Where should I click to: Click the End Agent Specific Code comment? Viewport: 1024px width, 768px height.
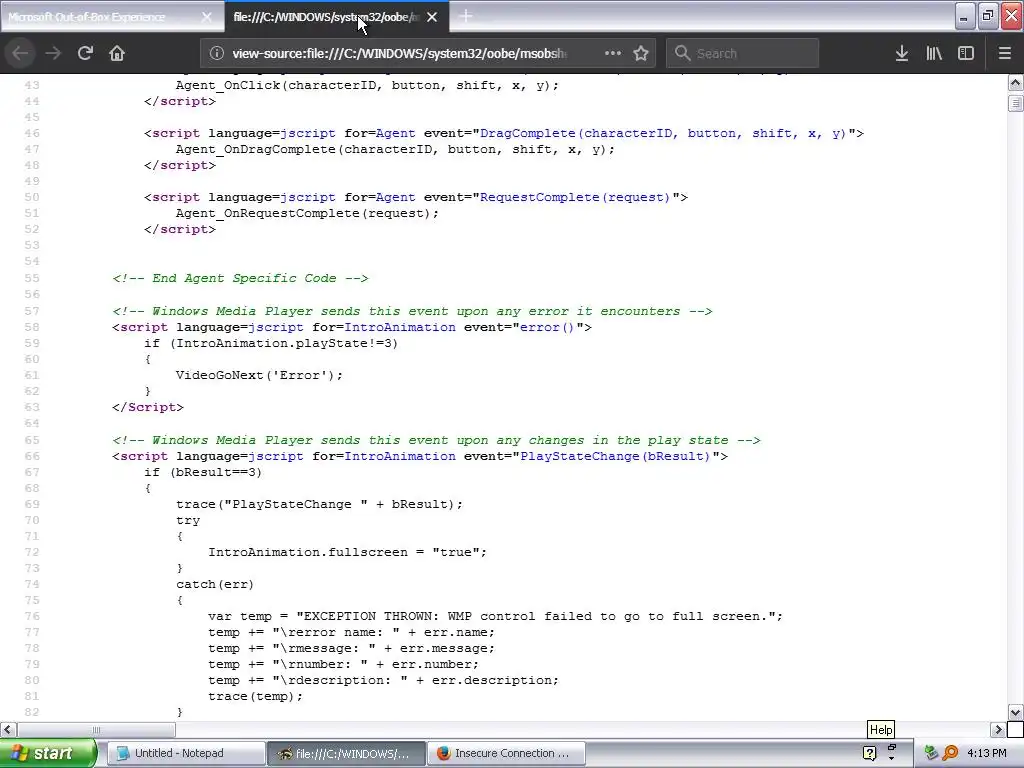(x=240, y=278)
